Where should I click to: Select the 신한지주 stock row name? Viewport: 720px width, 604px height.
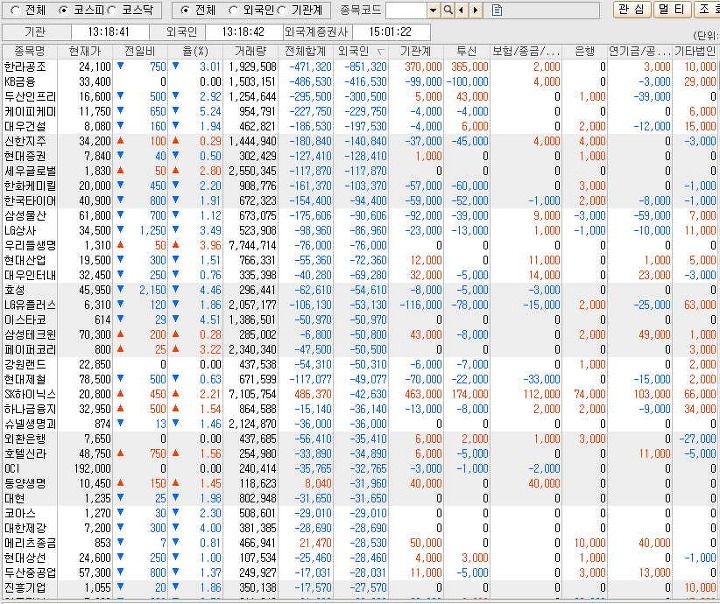click(25, 141)
